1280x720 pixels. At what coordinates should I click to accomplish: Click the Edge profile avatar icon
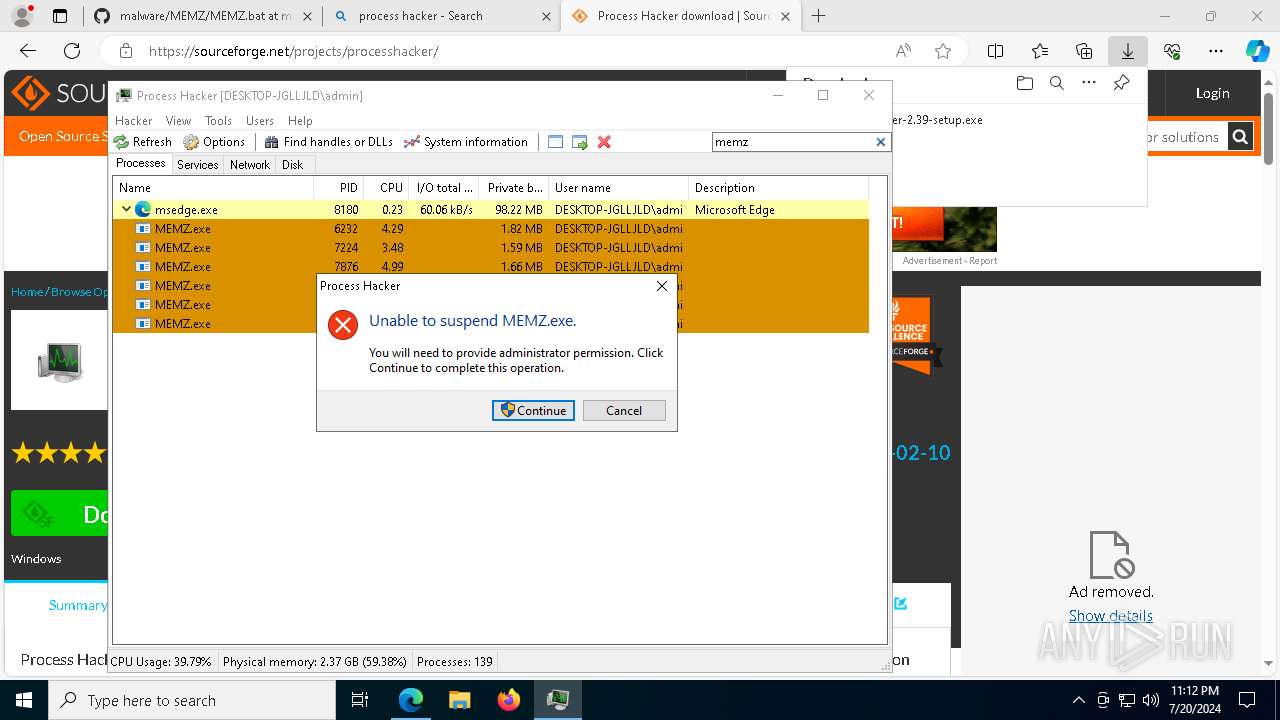22,16
